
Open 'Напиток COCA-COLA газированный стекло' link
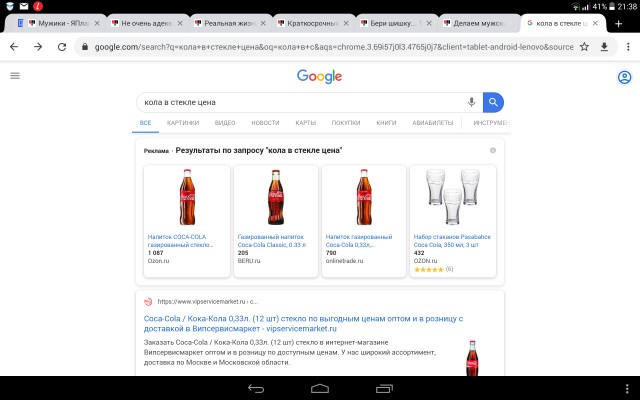[180, 241]
